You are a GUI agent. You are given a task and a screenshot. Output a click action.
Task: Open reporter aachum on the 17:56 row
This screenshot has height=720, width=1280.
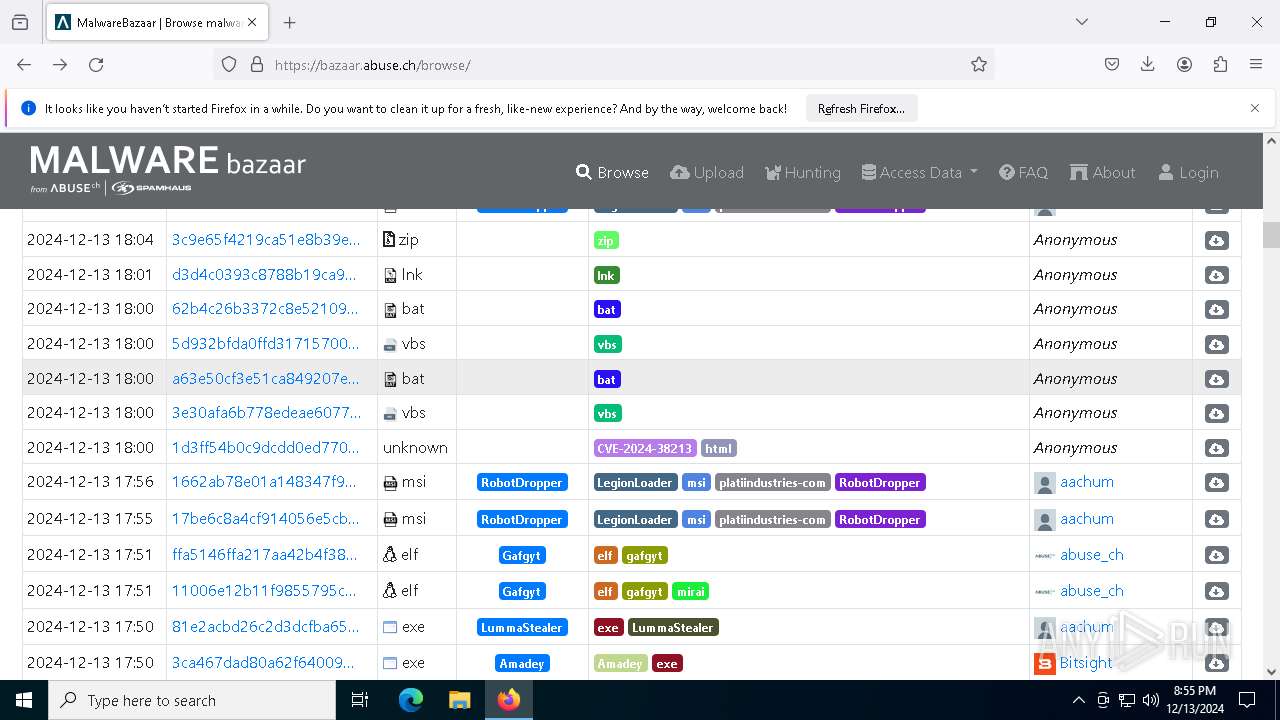click(x=1087, y=482)
